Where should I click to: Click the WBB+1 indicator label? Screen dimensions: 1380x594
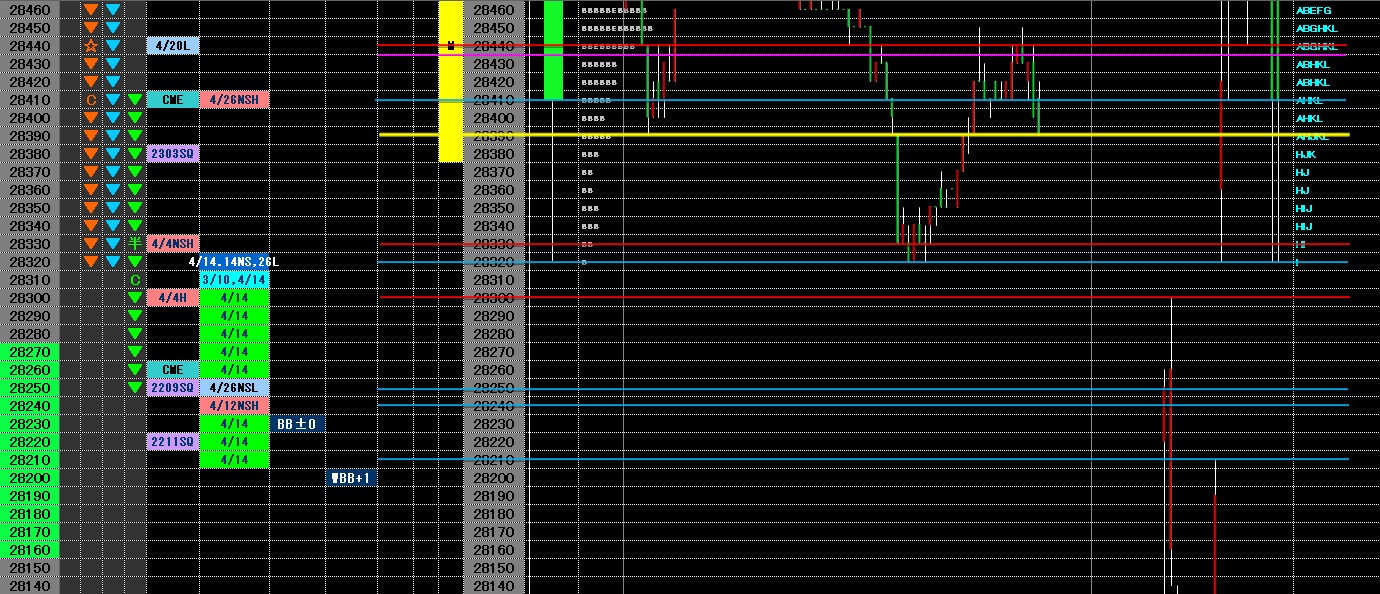point(351,478)
